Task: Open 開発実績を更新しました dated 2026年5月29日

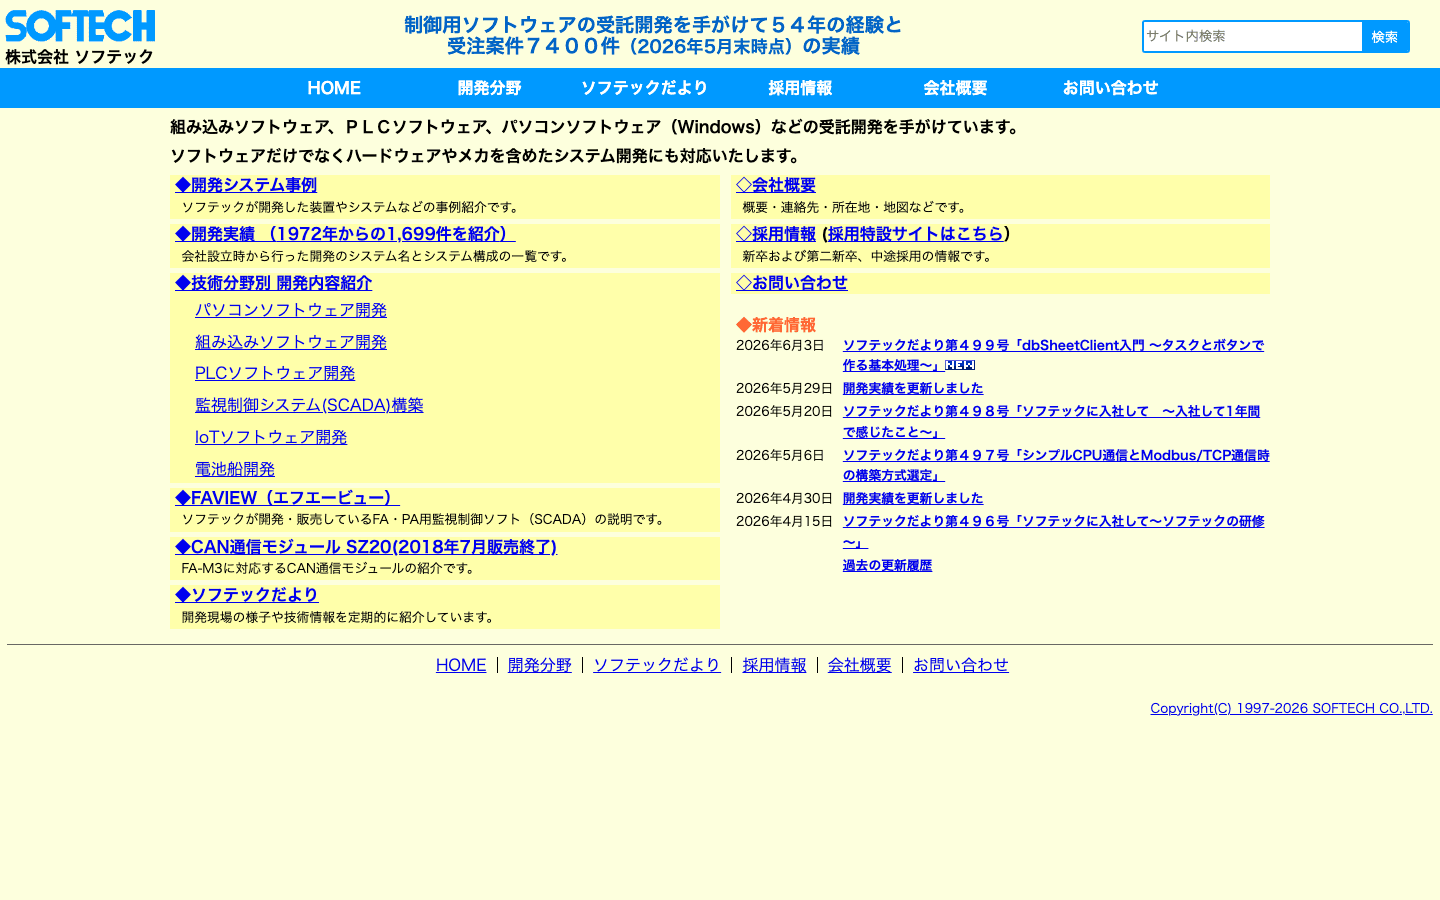Action: [913, 388]
